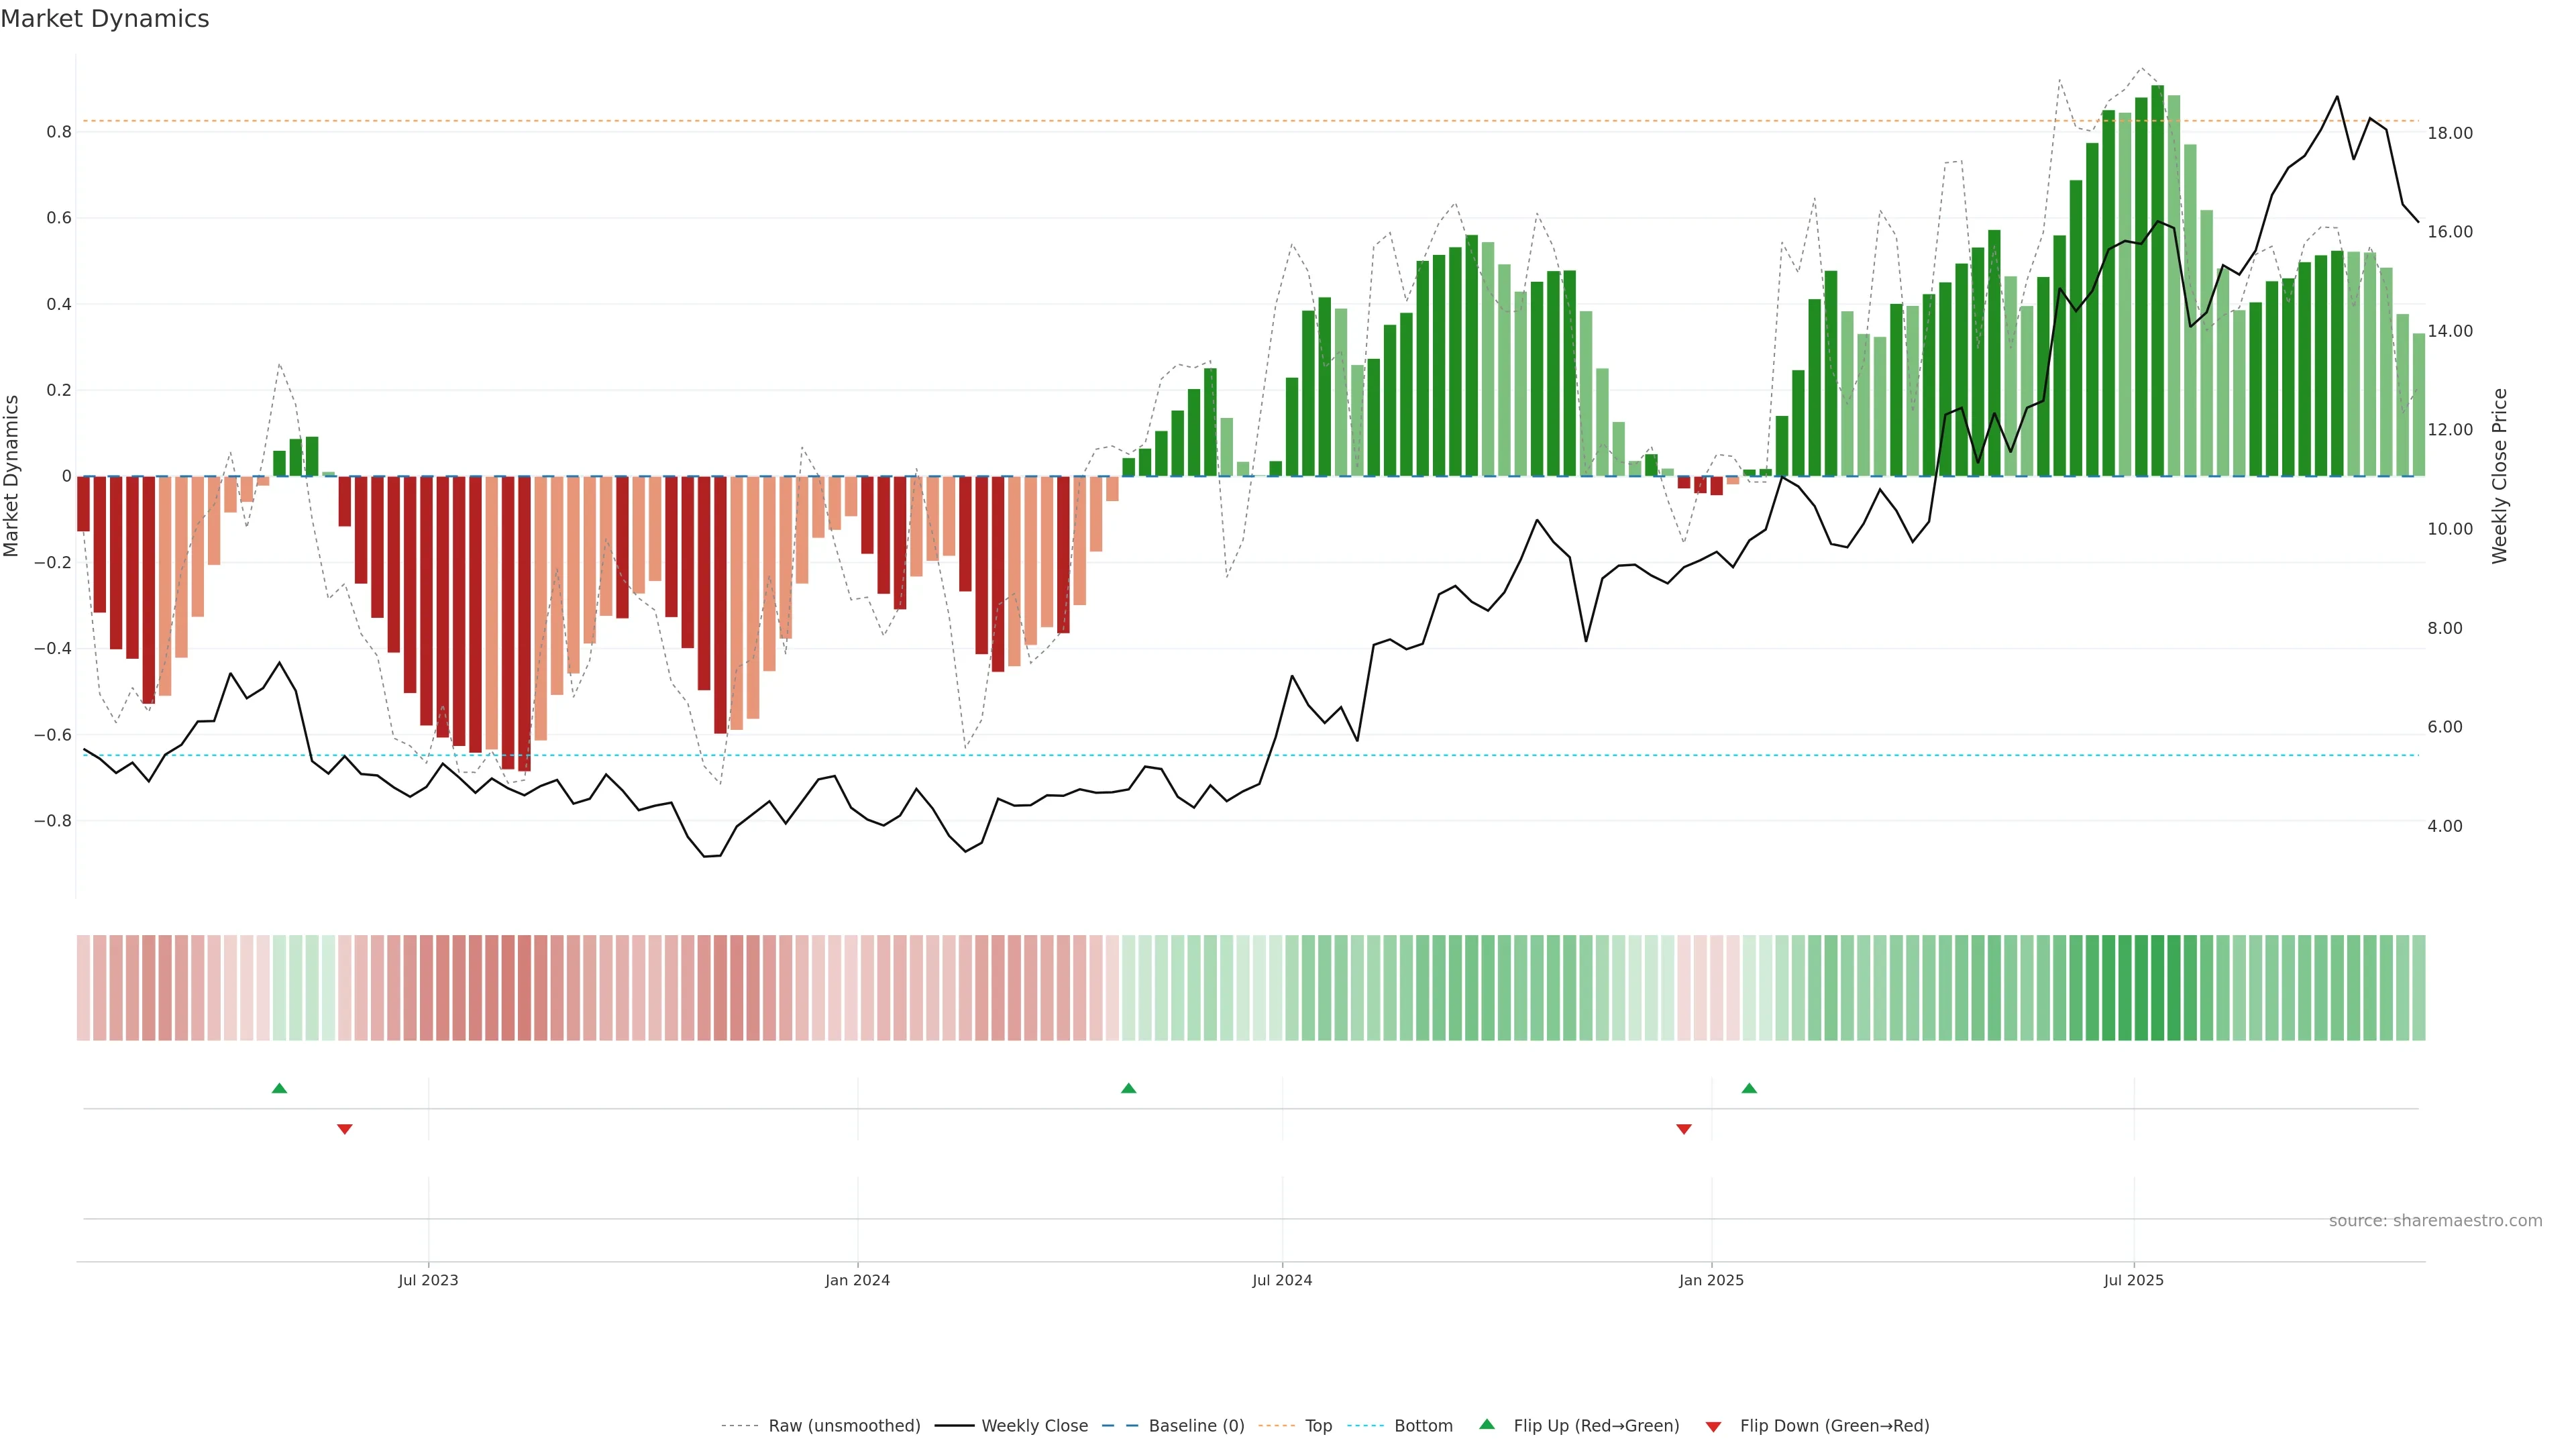Click Flip Down red triangle legend icon
The height and width of the screenshot is (1449, 2576).
(x=1713, y=1427)
